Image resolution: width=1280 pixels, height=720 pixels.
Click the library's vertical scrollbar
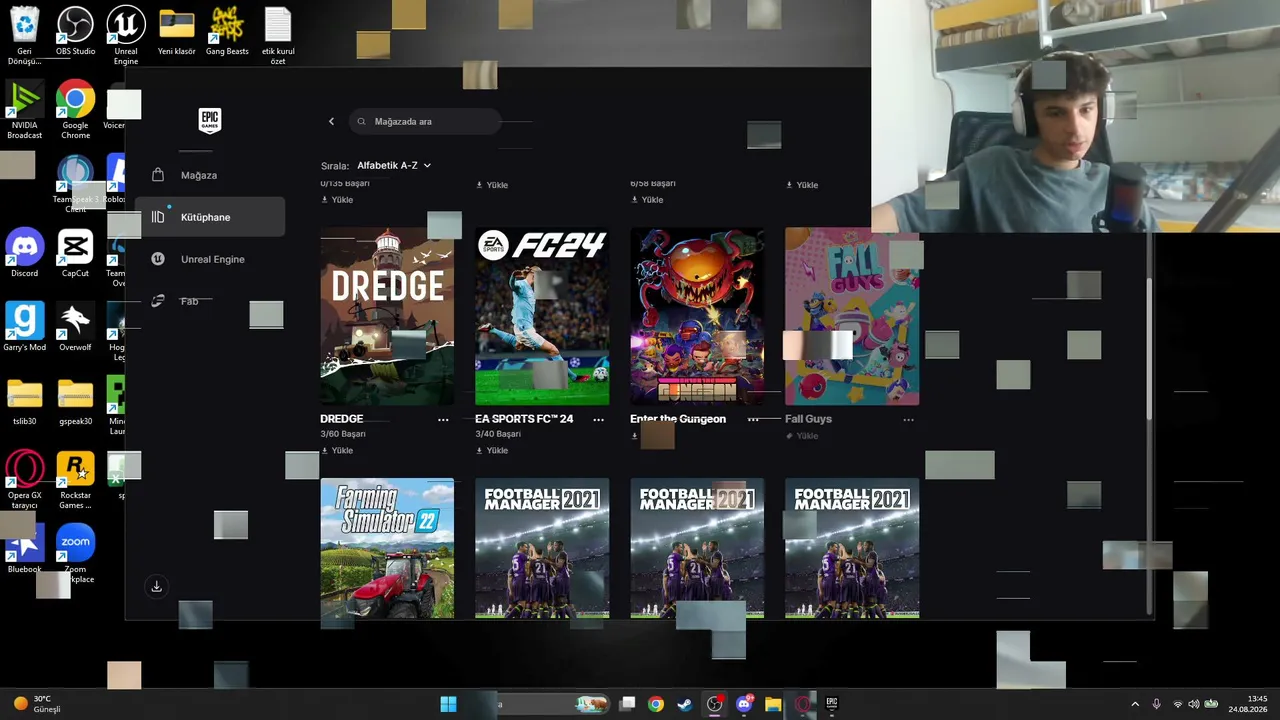click(1149, 350)
